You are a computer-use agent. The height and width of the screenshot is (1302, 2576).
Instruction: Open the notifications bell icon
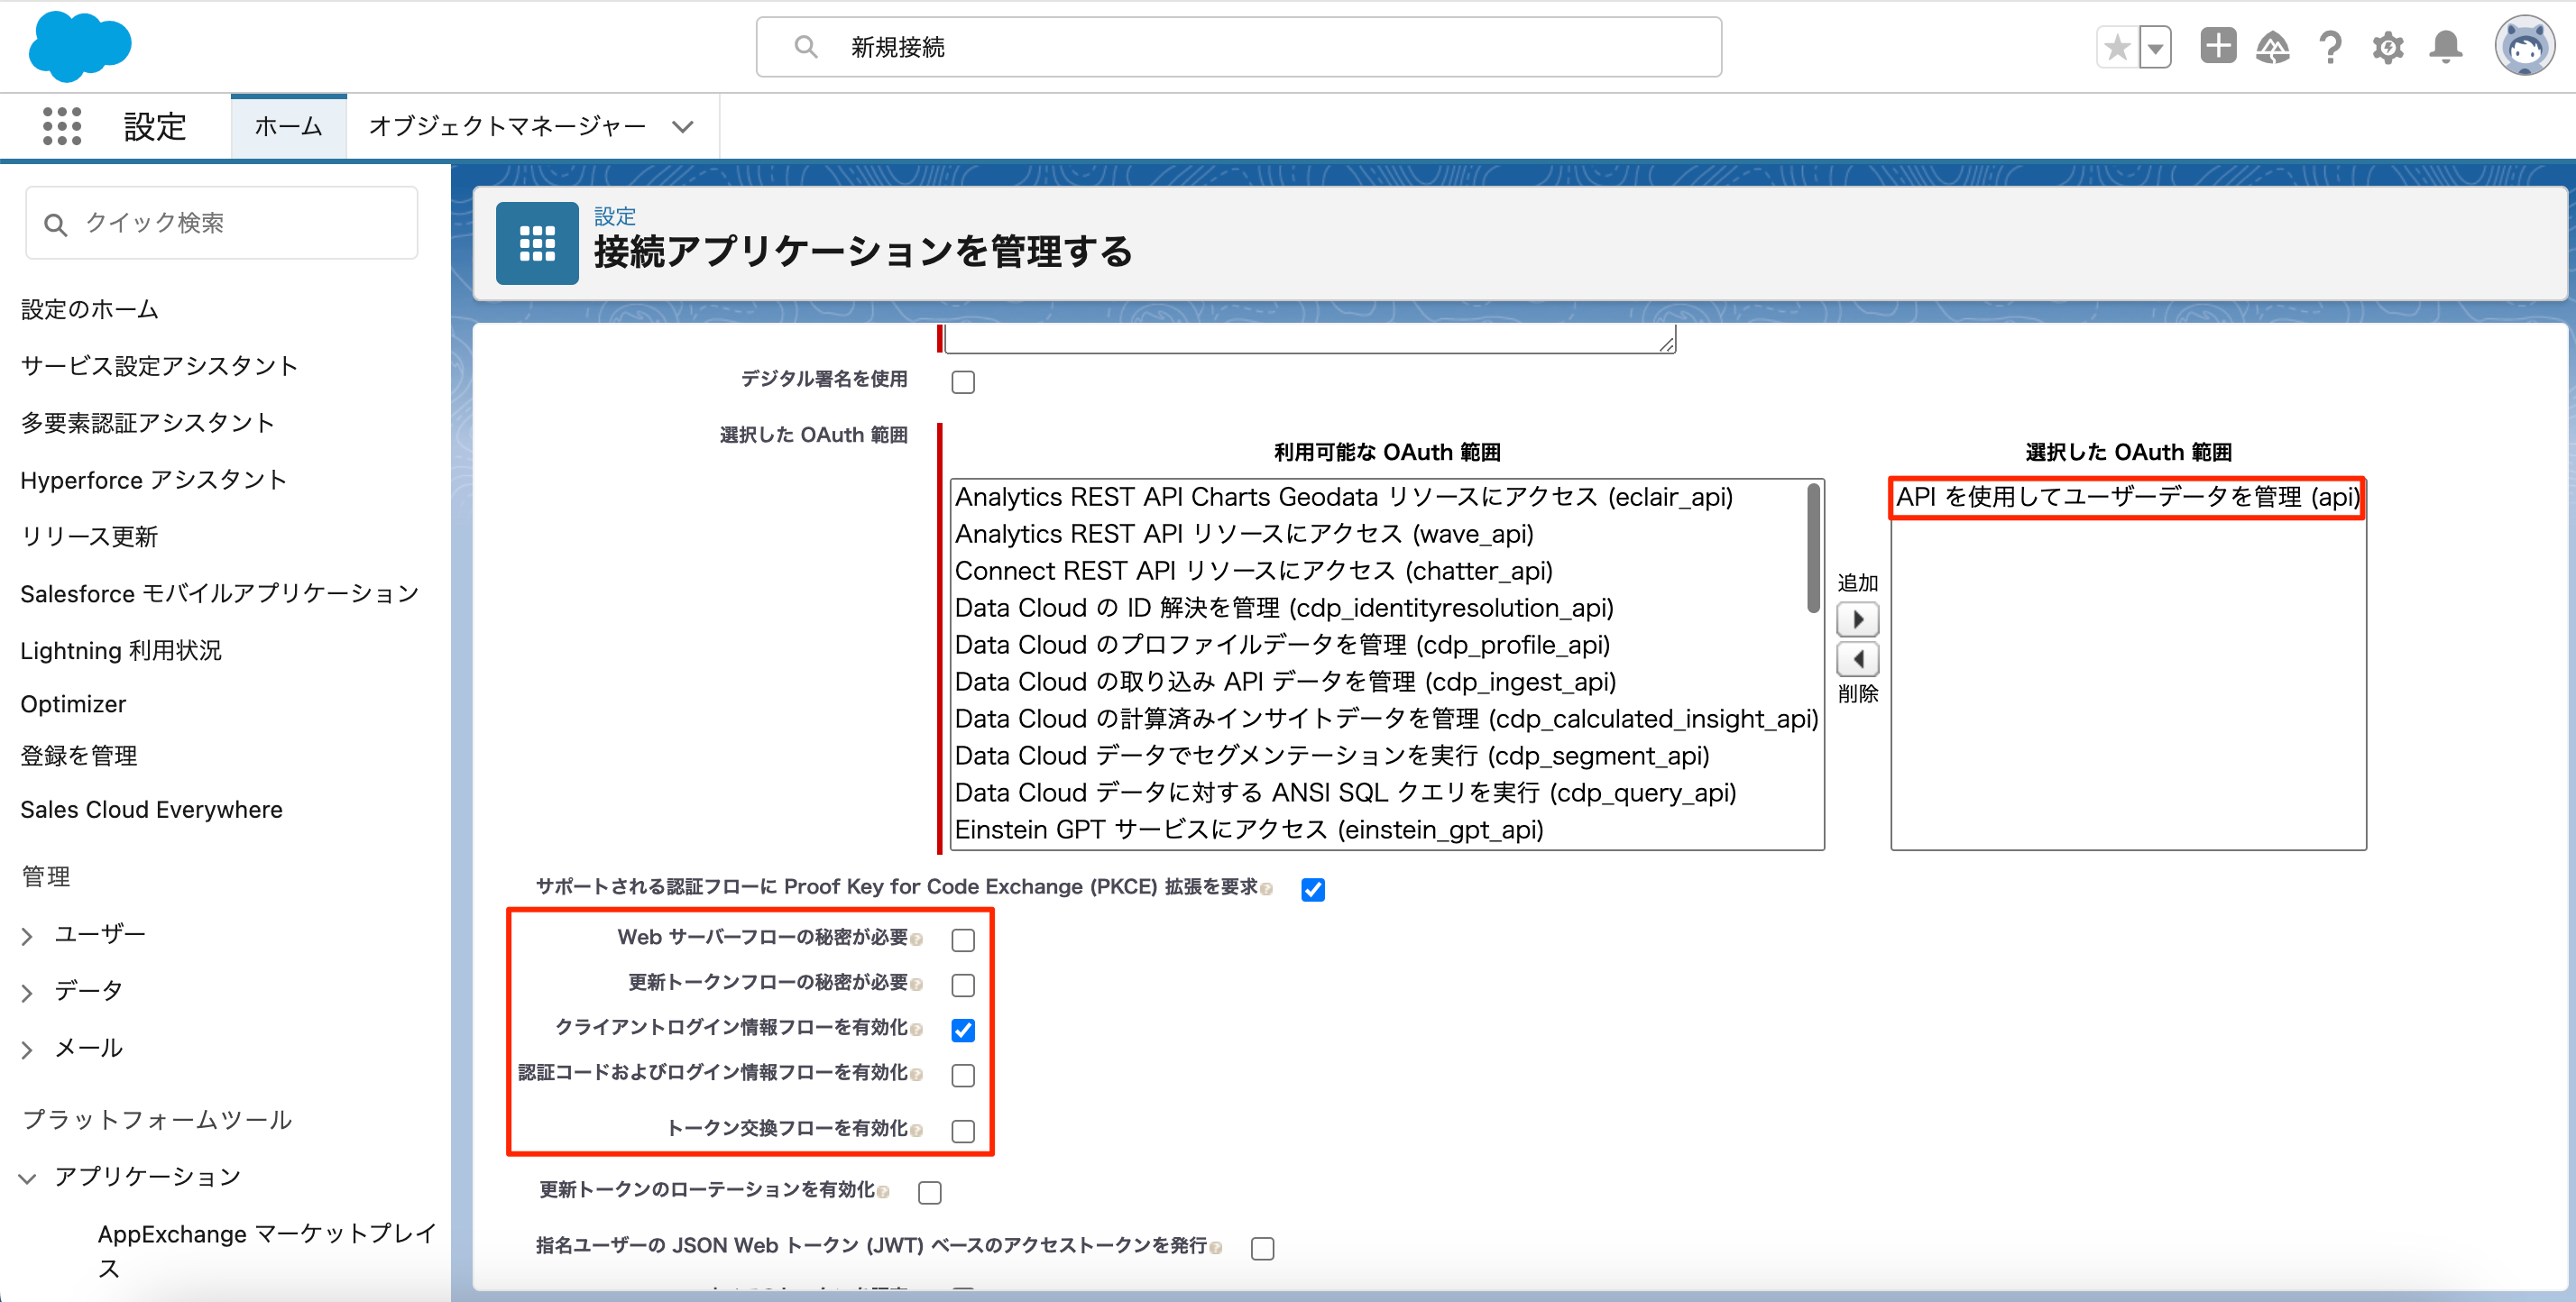(x=2446, y=47)
